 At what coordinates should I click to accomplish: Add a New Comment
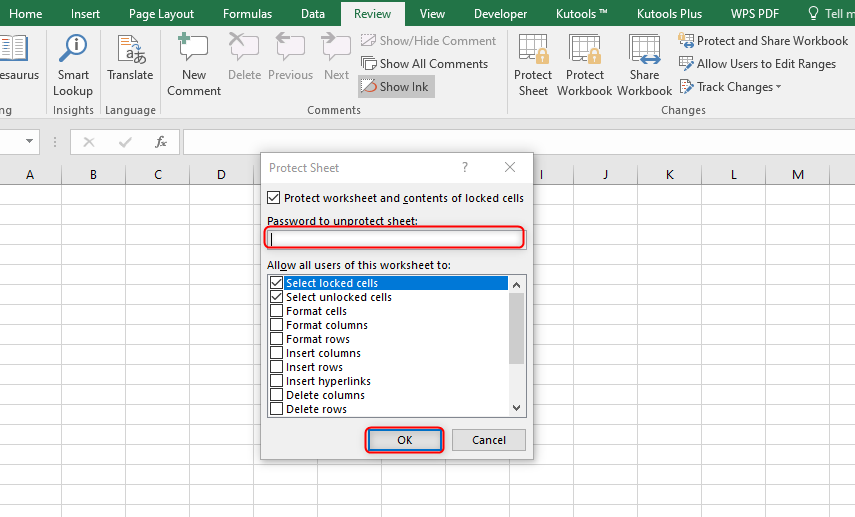194,65
